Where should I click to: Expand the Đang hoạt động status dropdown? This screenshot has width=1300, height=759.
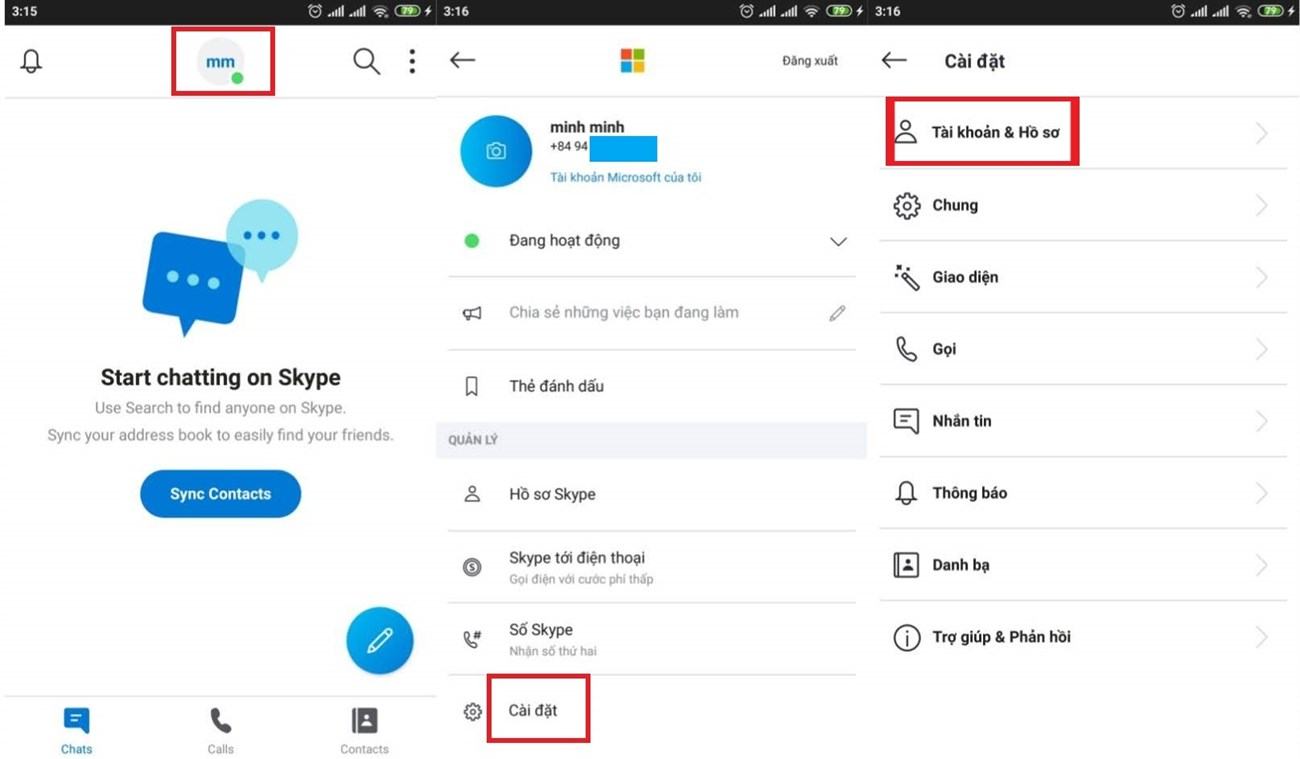coord(838,241)
